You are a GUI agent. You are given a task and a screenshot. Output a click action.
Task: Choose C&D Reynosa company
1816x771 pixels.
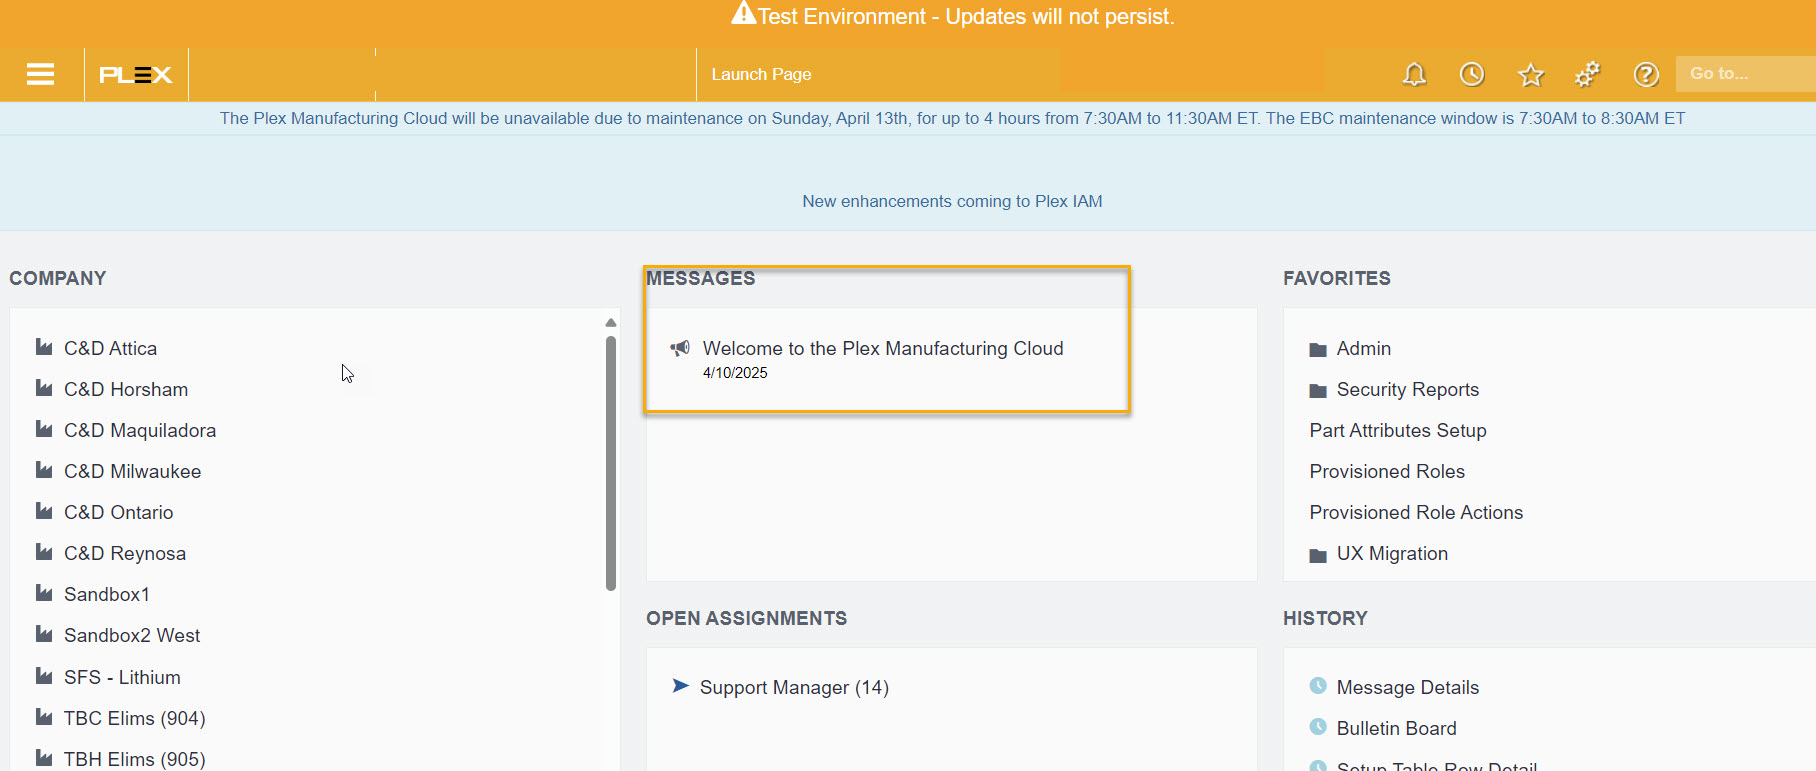pyautogui.click(x=125, y=553)
